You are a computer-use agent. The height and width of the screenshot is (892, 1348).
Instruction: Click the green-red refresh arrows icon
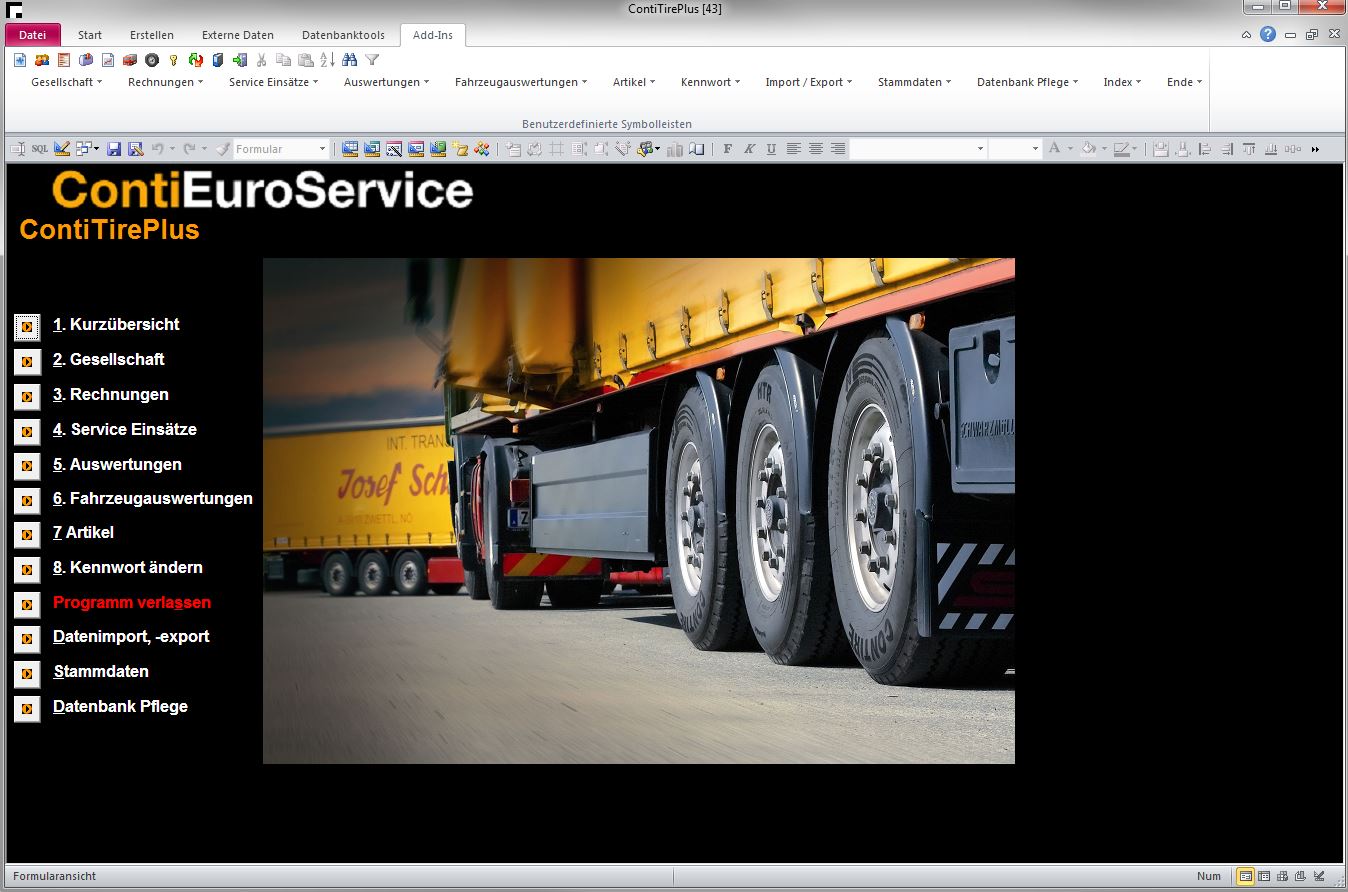coord(196,60)
